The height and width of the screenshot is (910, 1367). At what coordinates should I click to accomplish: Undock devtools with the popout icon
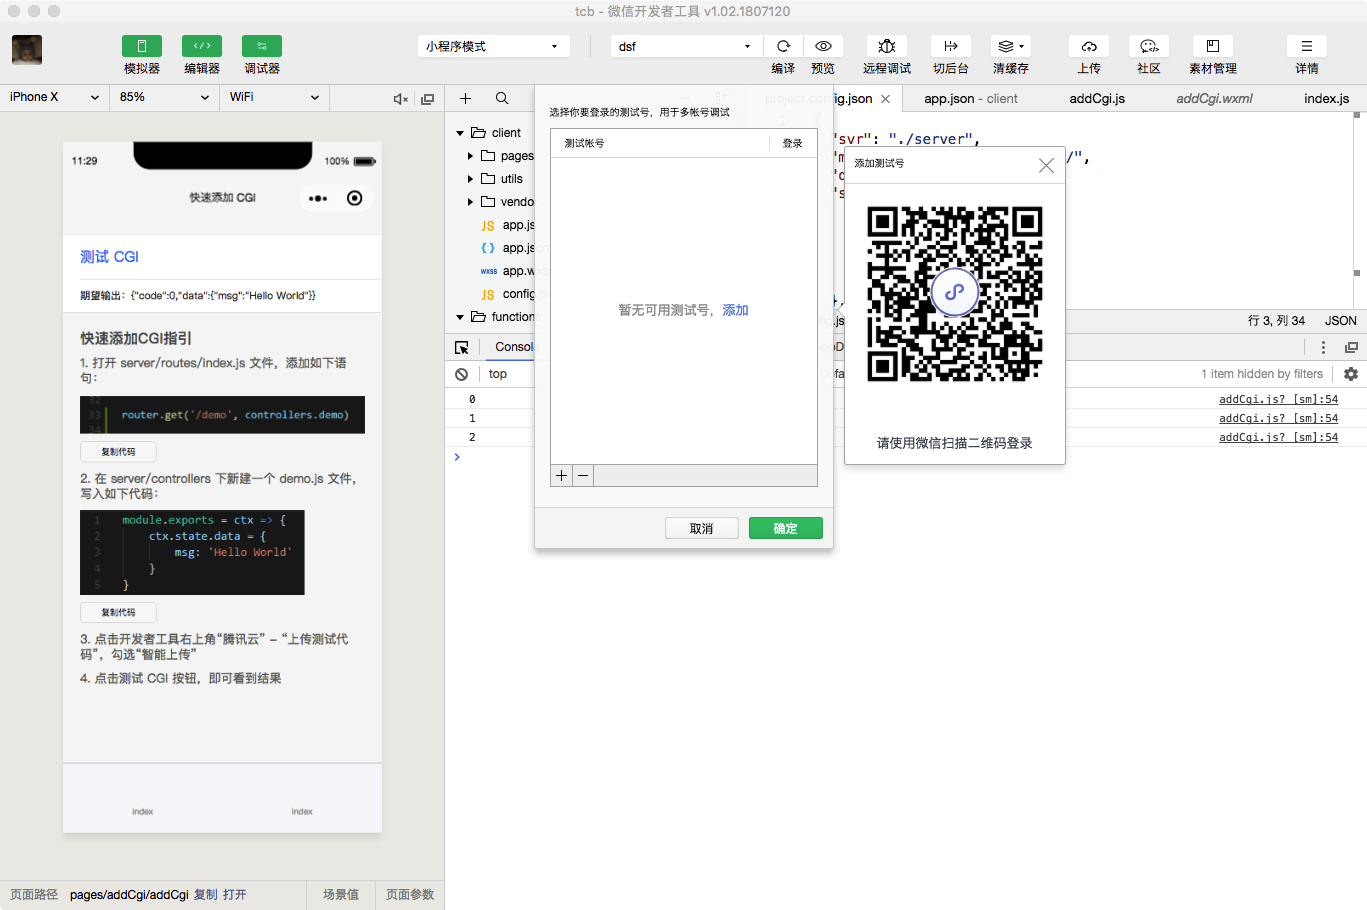[1351, 347]
